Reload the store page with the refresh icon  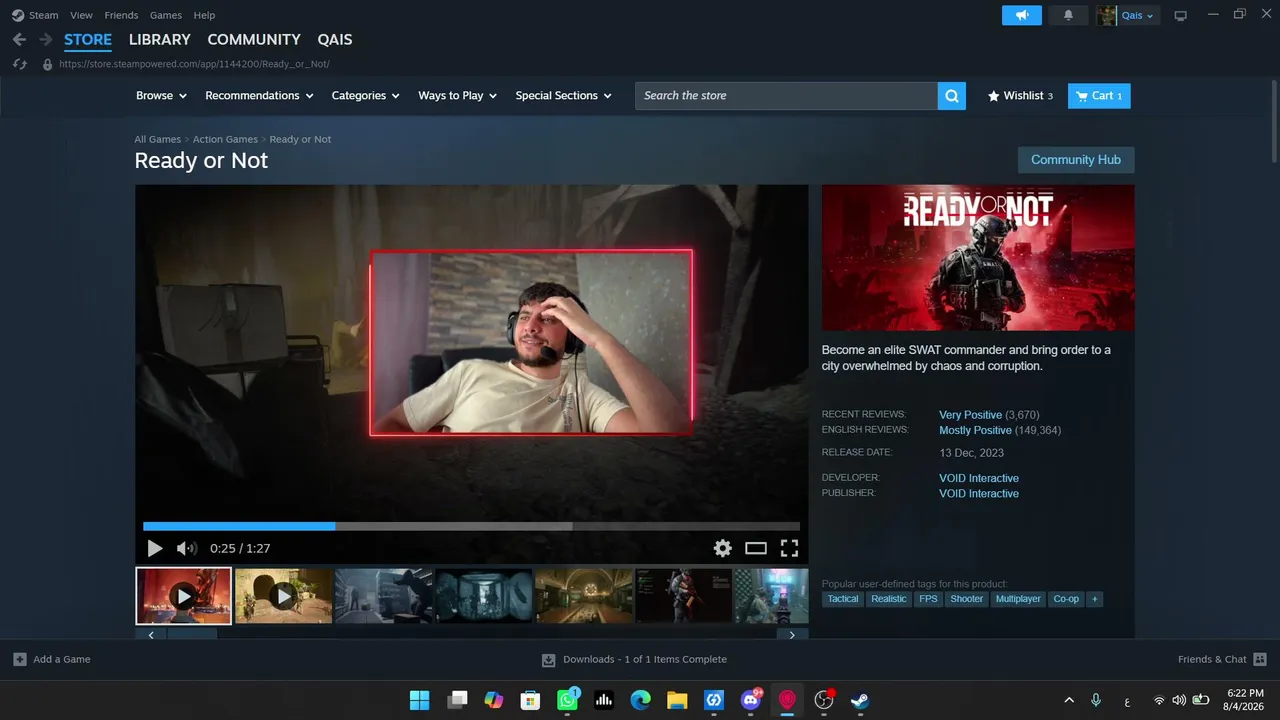[x=19, y=64]
